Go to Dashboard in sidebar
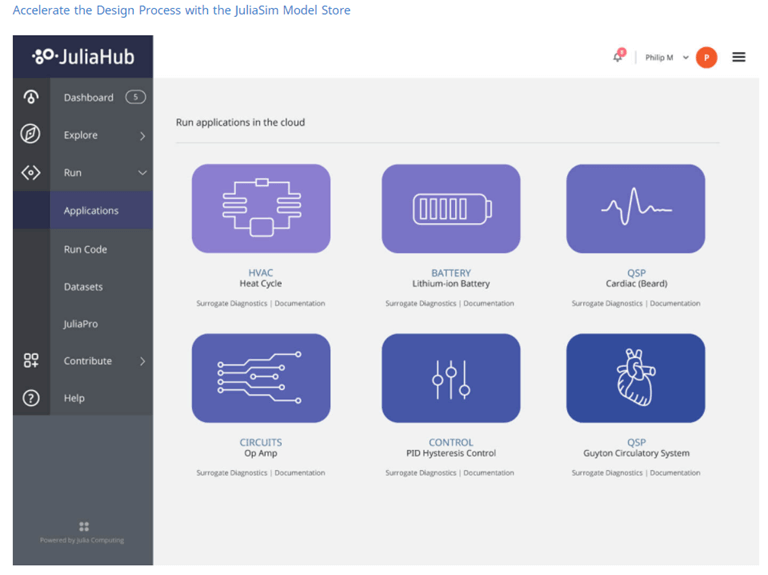Viewport: 768px width, 575px height. pyautogui.click(x=89, y=97)
